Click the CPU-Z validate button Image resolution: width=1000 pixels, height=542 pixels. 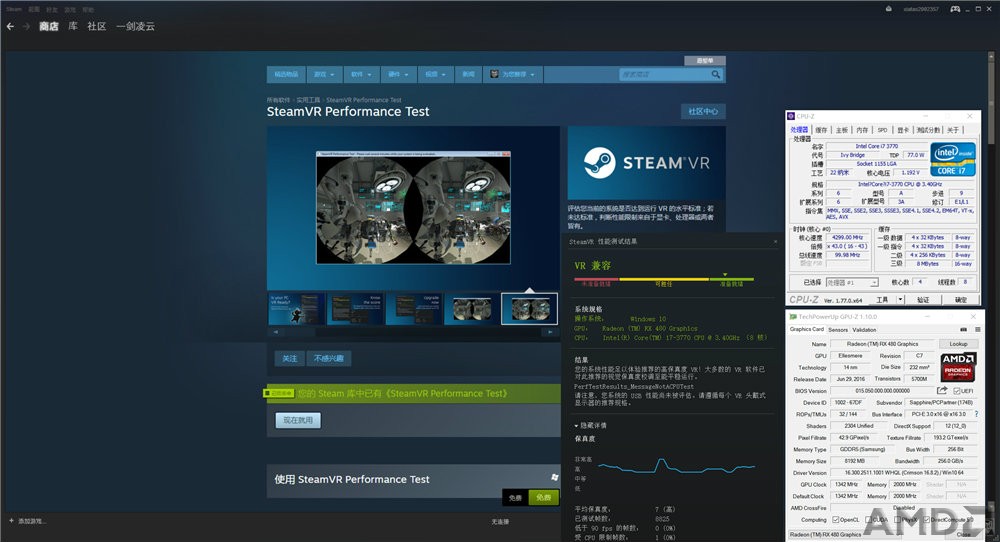(x=923, y=299)
